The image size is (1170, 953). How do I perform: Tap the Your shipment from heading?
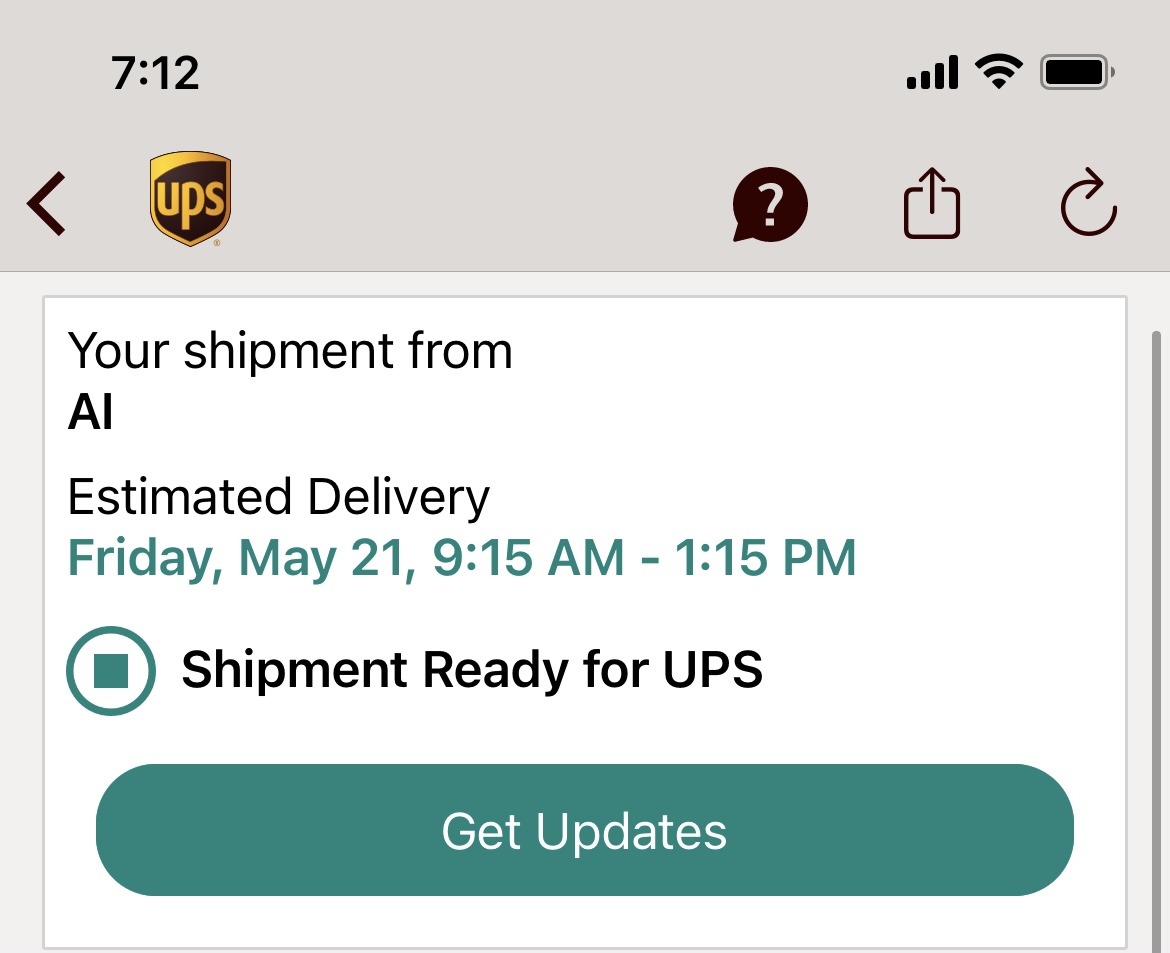pos(290,351)
